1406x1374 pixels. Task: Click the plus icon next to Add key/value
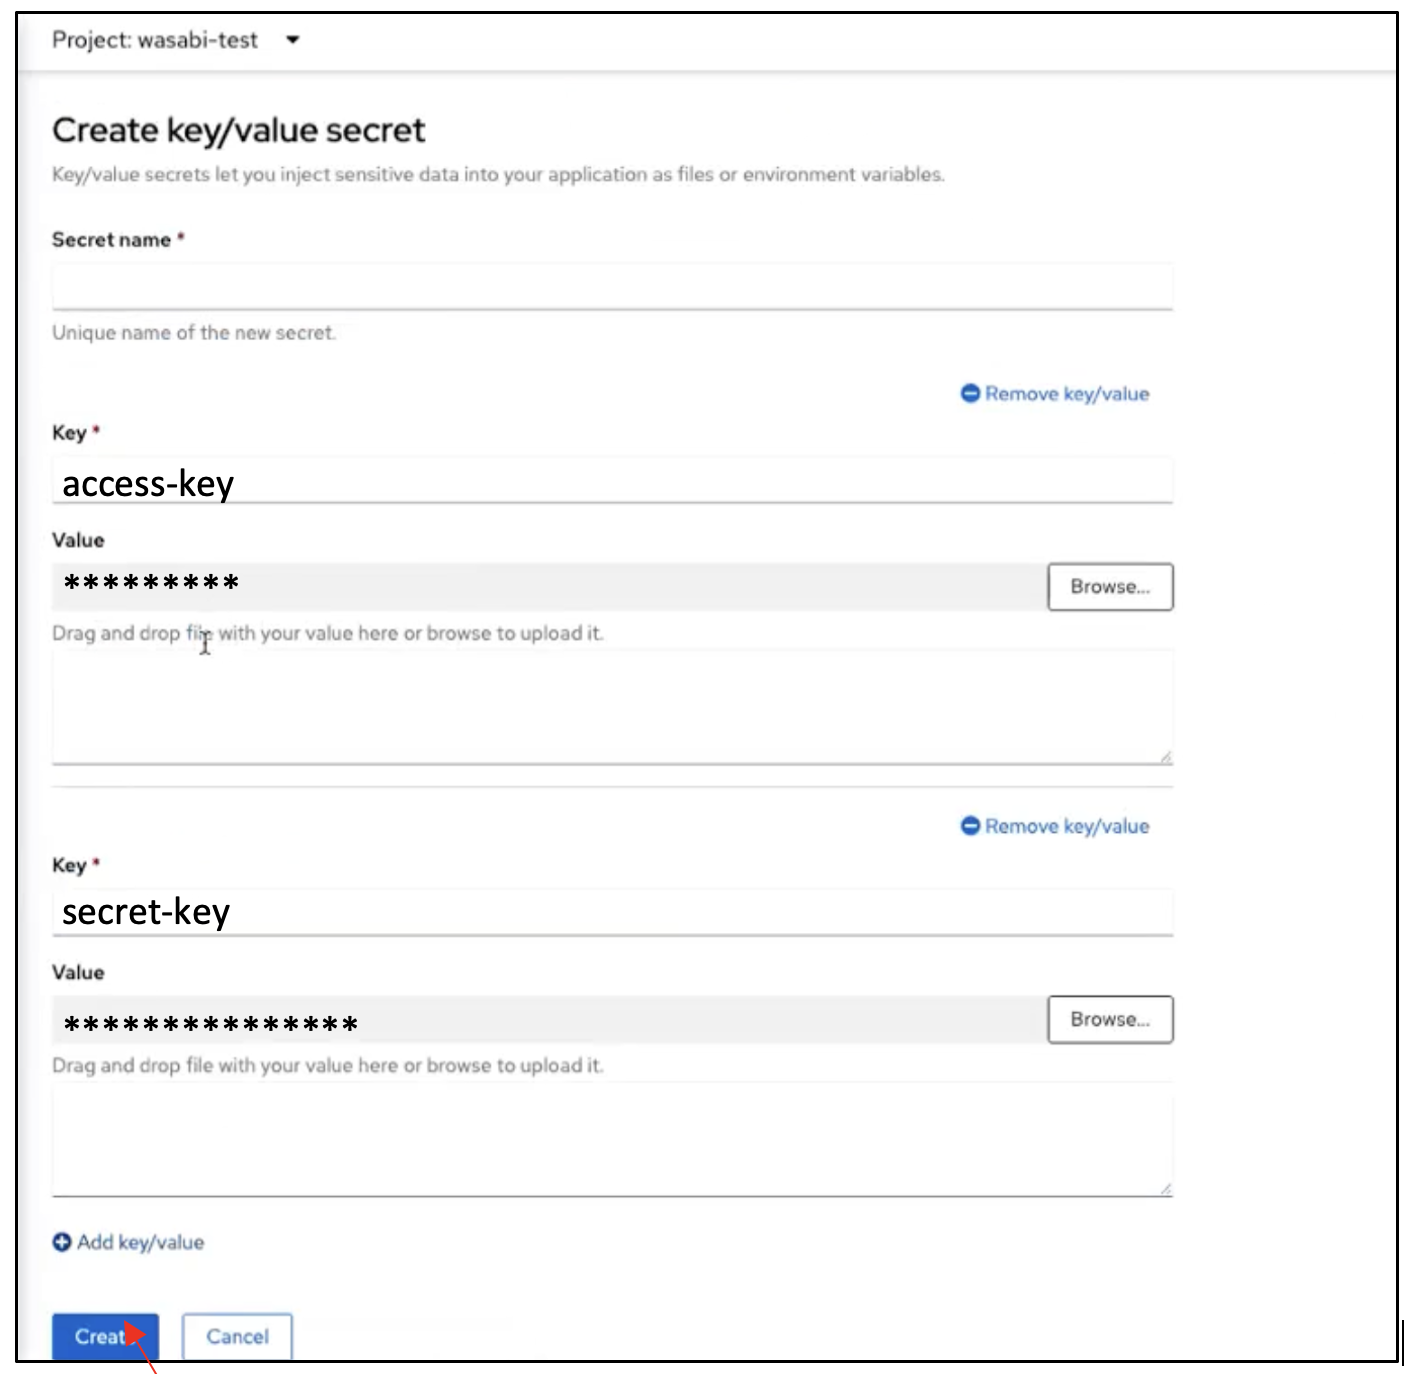(62, 1242)
